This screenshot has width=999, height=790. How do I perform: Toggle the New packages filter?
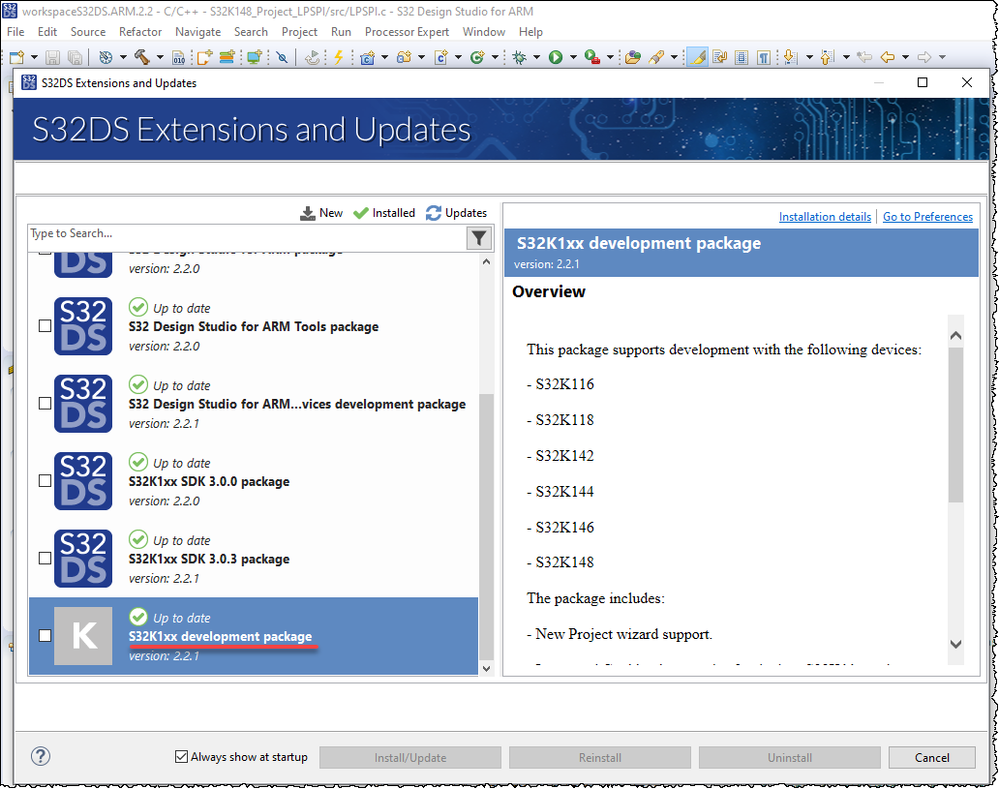[x=321, y=213]
